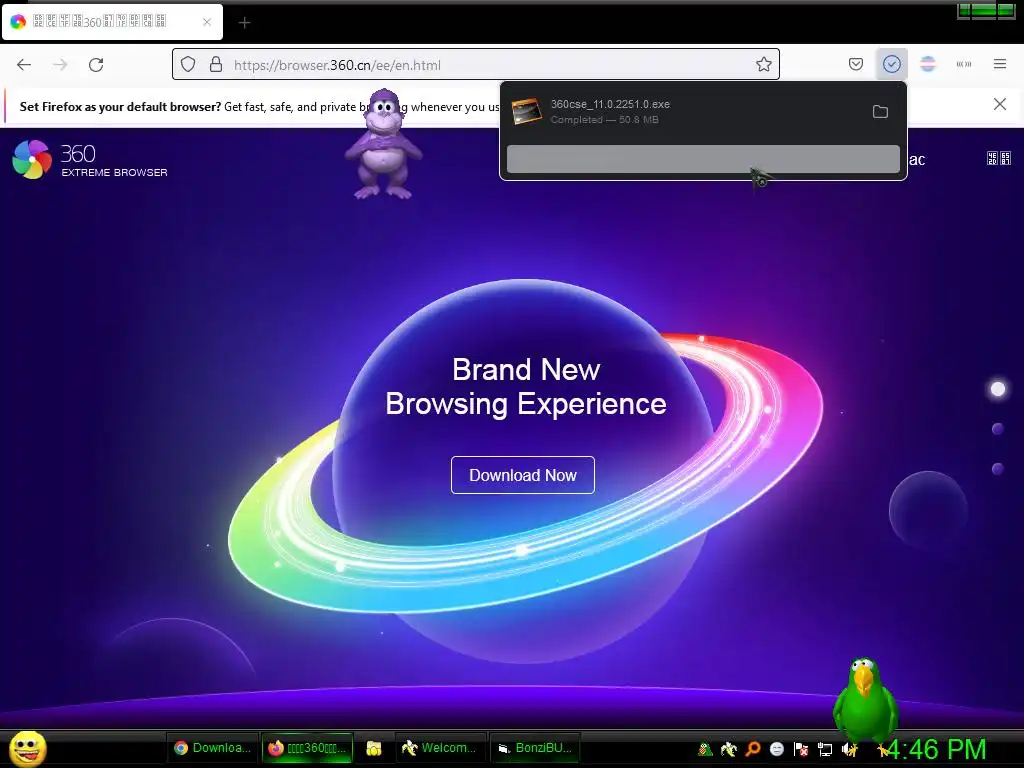Click the speaker volume tray icon
Screen dimensions: 1024x768
[849, 750]
